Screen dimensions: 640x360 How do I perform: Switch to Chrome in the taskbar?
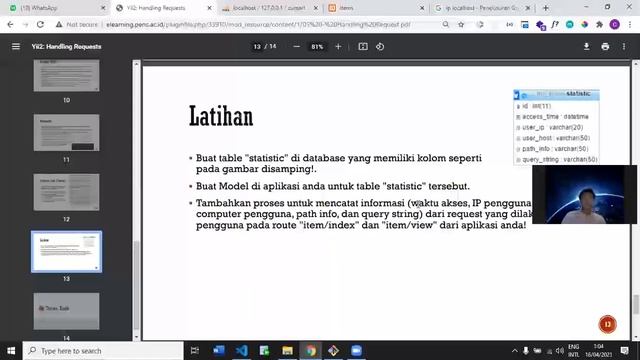311,351
